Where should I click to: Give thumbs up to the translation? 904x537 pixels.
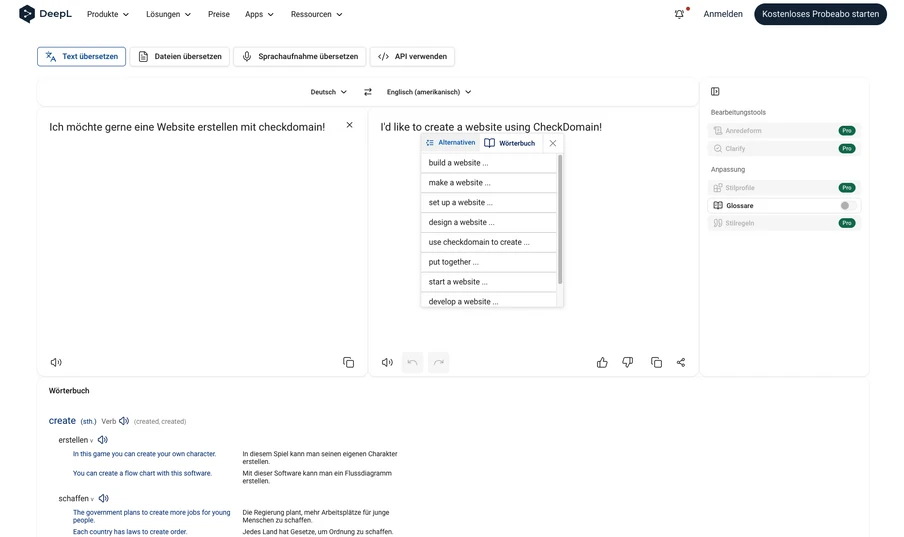click(602, 362)
